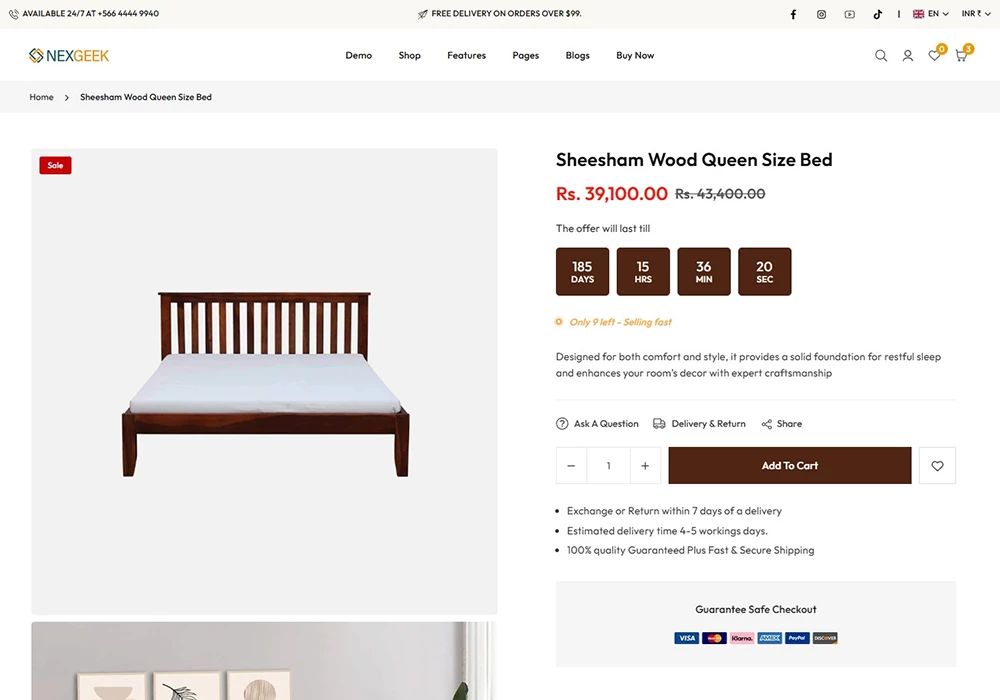Open the wishlist heart icon showing 0 items
Viewport: 1000px width, 700px height.
pos(934,56)
